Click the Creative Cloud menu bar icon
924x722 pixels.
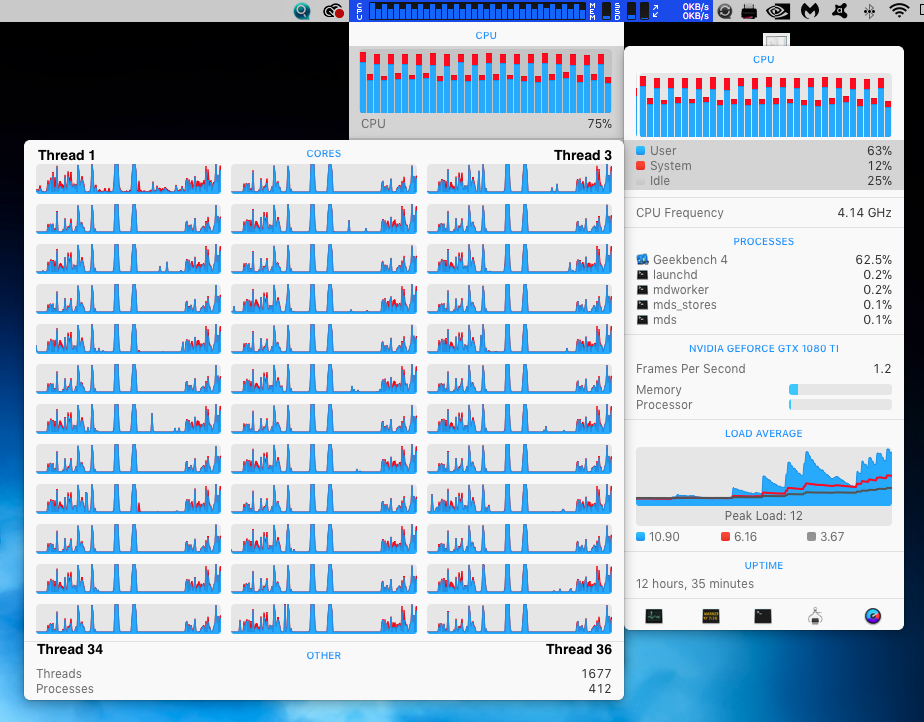click(334, 11)
